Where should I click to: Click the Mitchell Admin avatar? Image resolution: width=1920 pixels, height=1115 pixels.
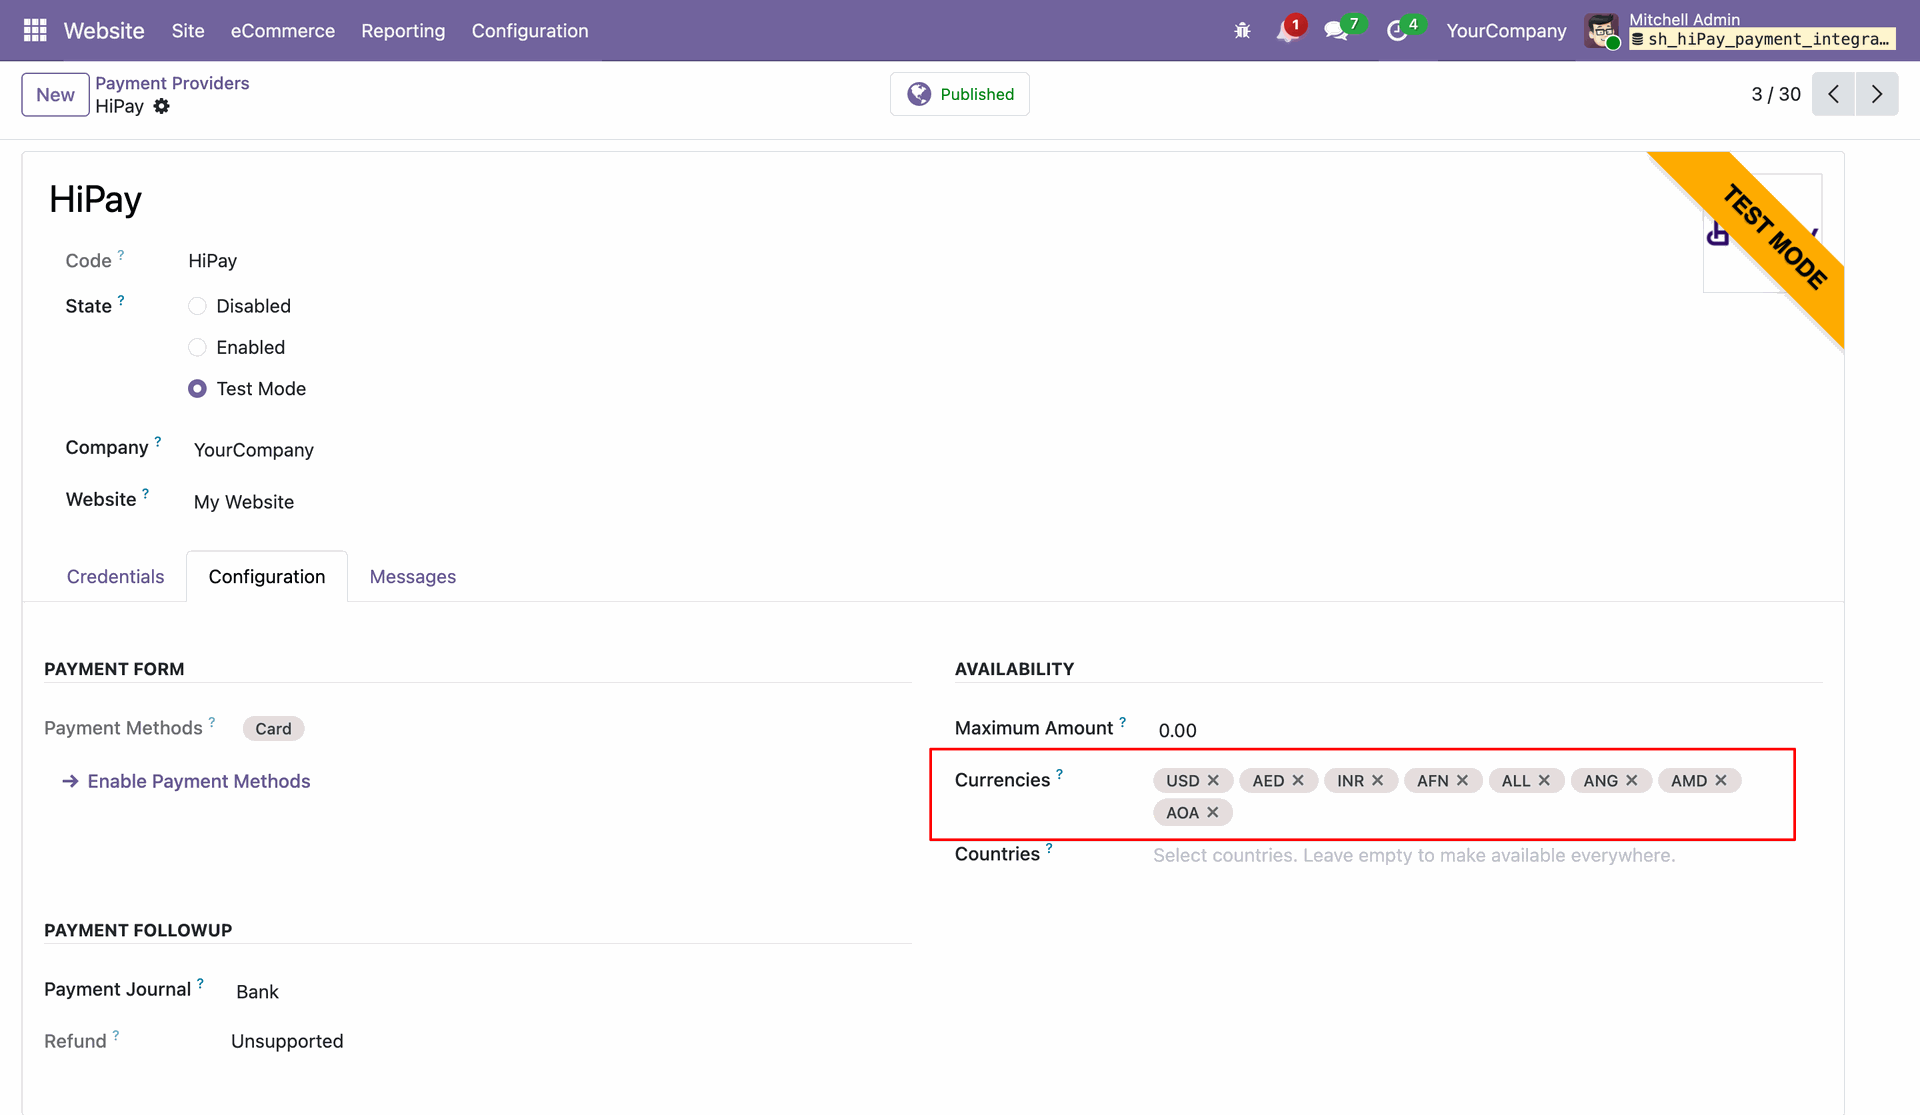tap(1602, 31)
